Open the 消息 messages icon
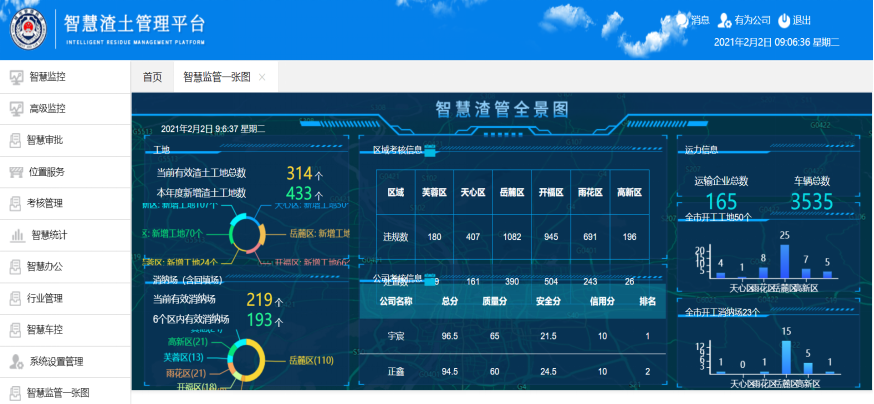Image resolution: width=874 pixels, height=404 pixels. tap(682, 20)
